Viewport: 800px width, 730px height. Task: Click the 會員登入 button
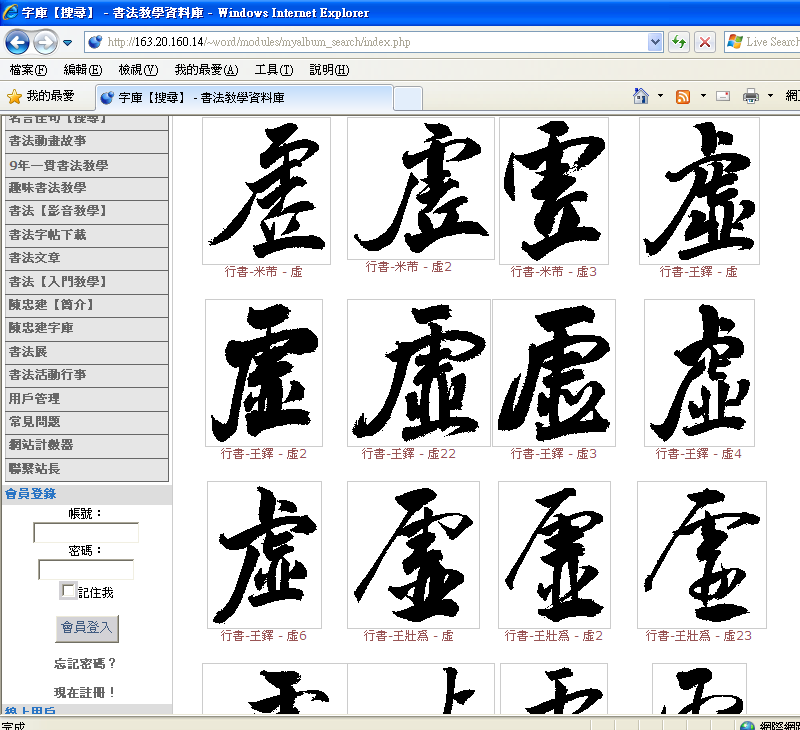point(87,628)
